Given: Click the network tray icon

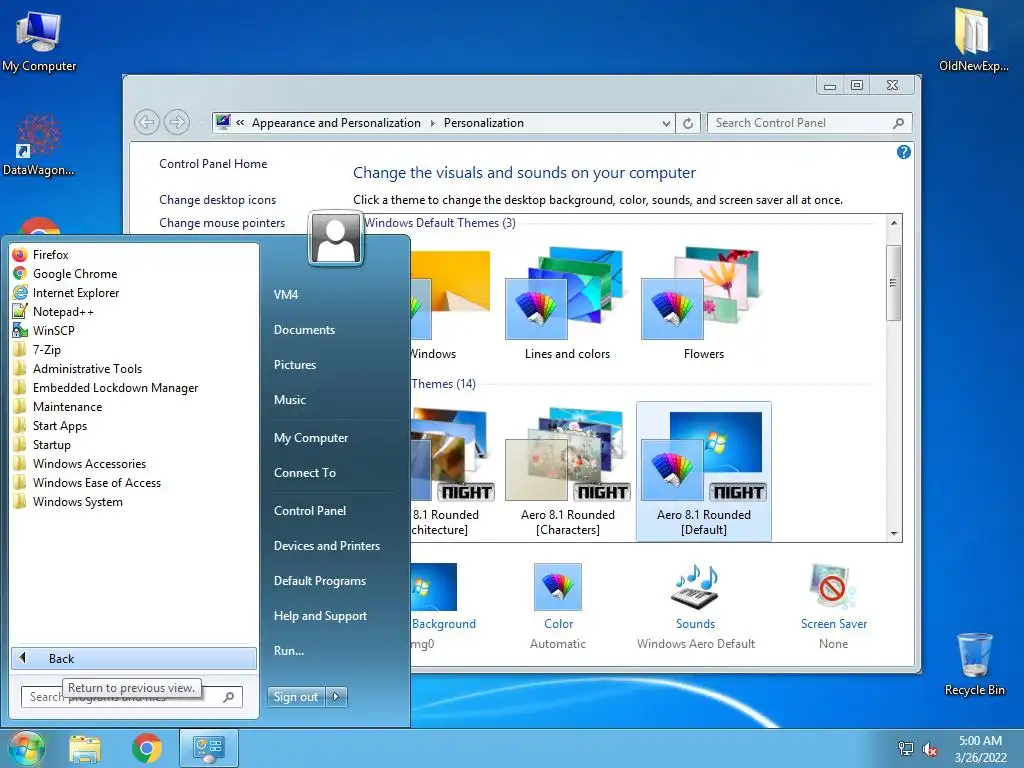Looking at the screenshot, I should click(906, 749).
